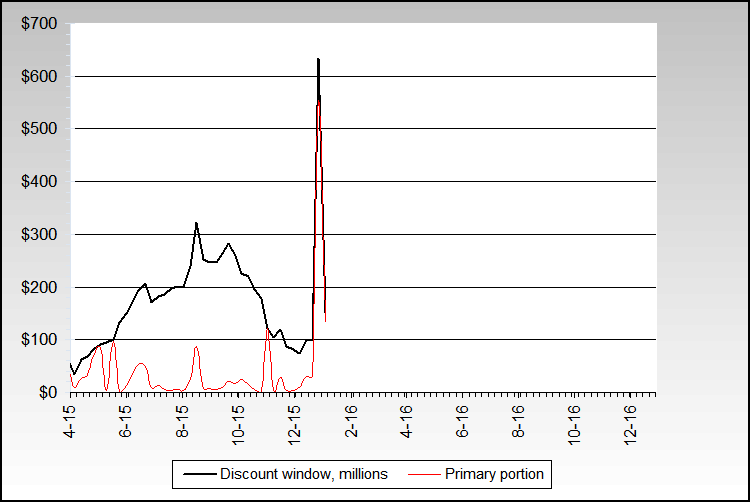Click the $0 y-axis label
Viewport: 750px width, 502px height.
pos(48,393)
